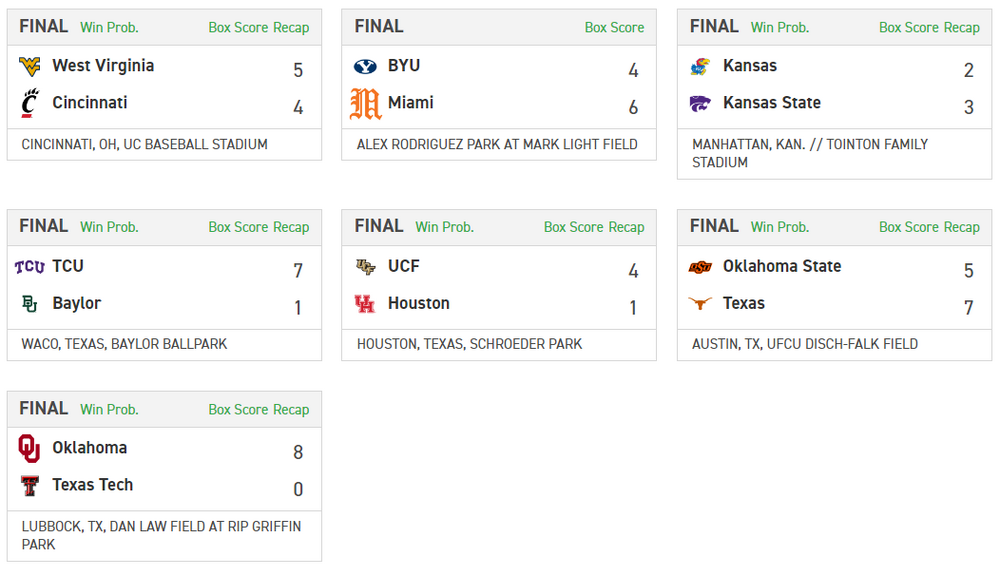Open Recap for Kansas vs Kansas State
1000x576 pixels.
[961, 27]
